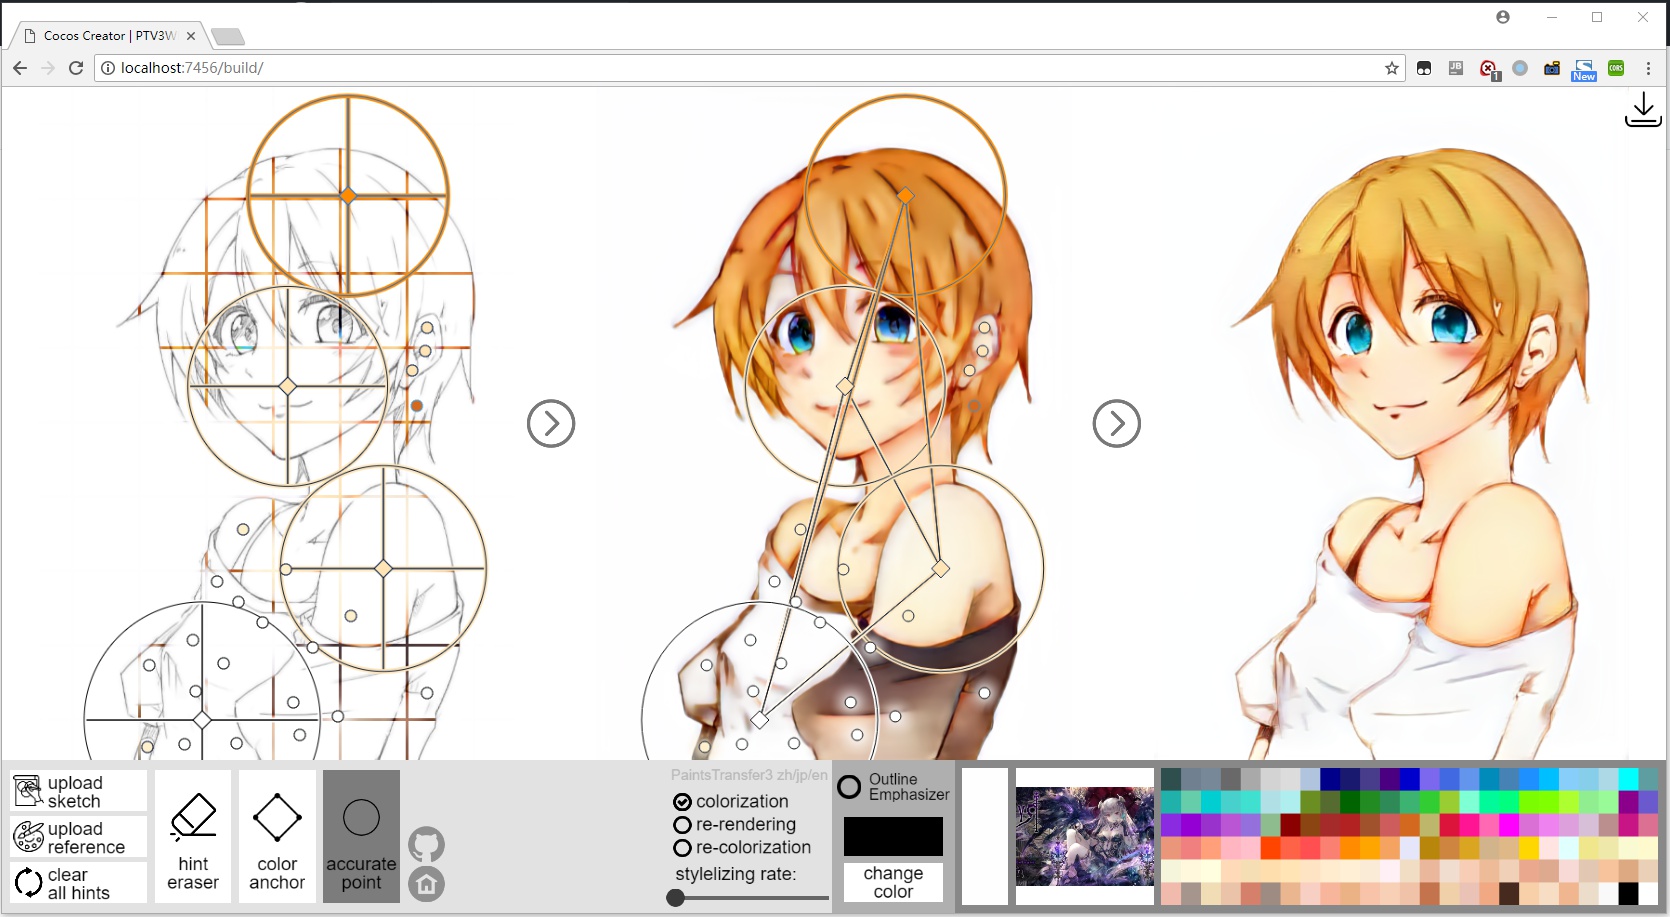Click the face color anchor diamond on sketch
The height and width of the screenshot is (917, 1670).
pyautogui.click(x=287, y=386)
